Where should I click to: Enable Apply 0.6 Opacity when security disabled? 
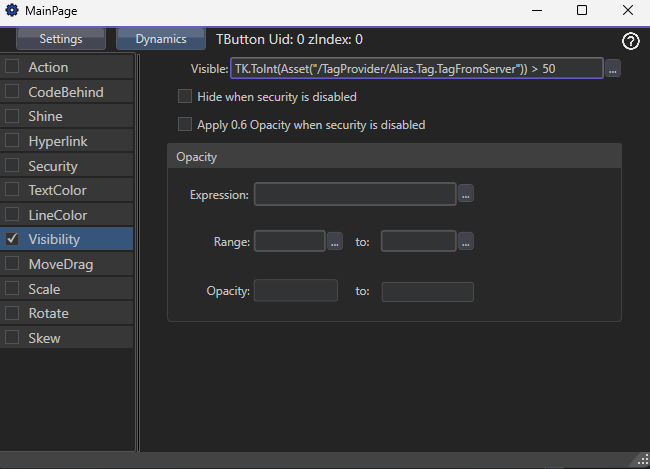pyautogui.click(x=185, y=125)
